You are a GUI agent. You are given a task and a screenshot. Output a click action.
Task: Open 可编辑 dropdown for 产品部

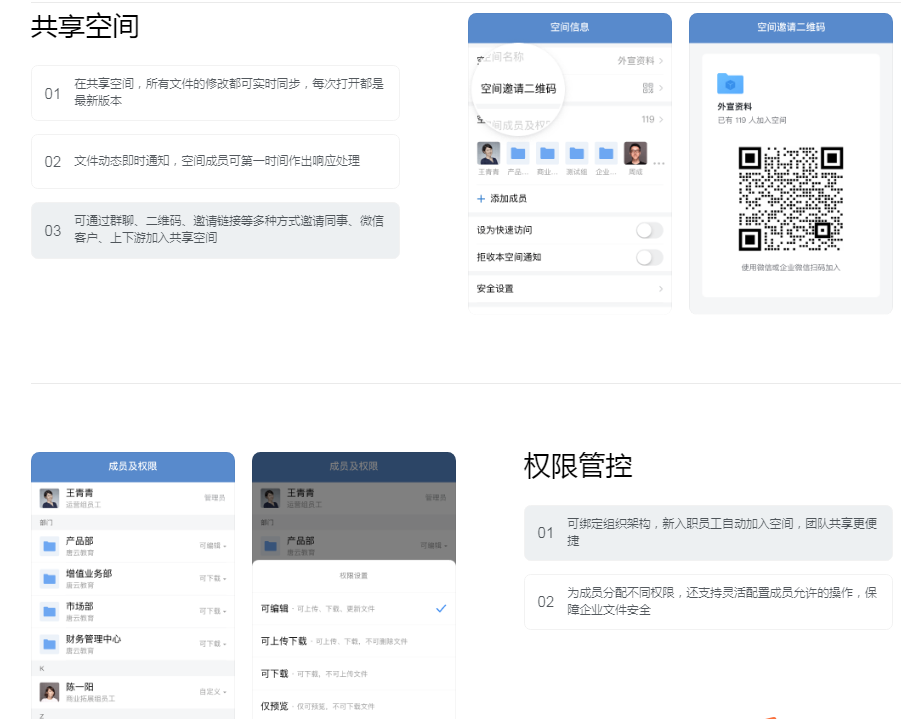point(213,546)
